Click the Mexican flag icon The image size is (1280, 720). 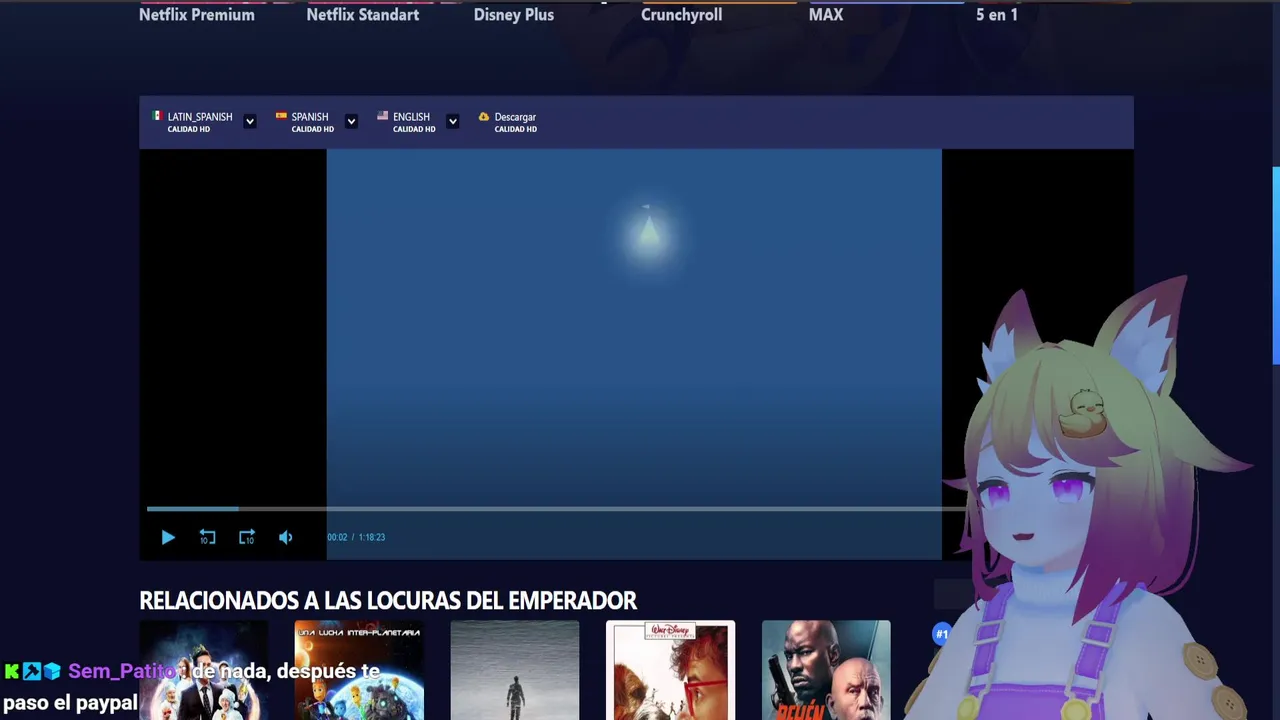point(157,116)
